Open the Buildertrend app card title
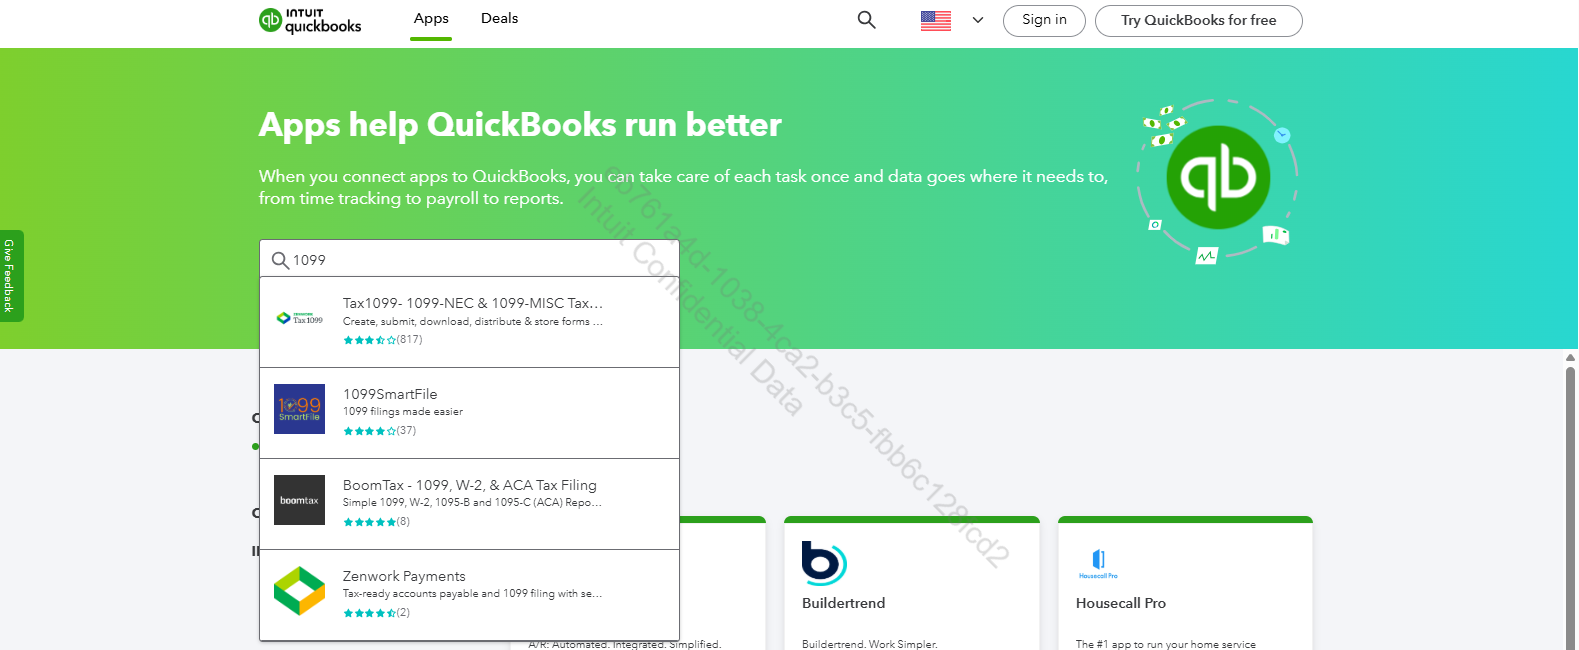This screenshot has width=1579, height=650. pos(843,603)
